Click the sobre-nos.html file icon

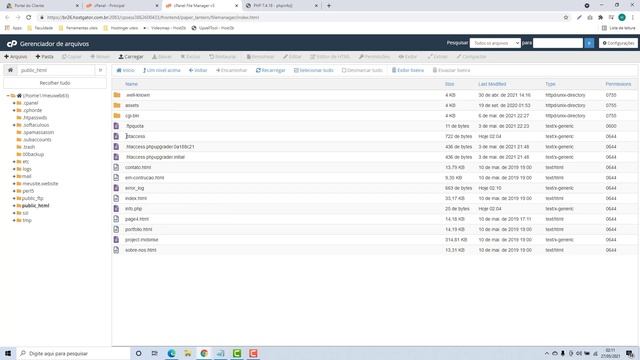(x=116, y=250)
